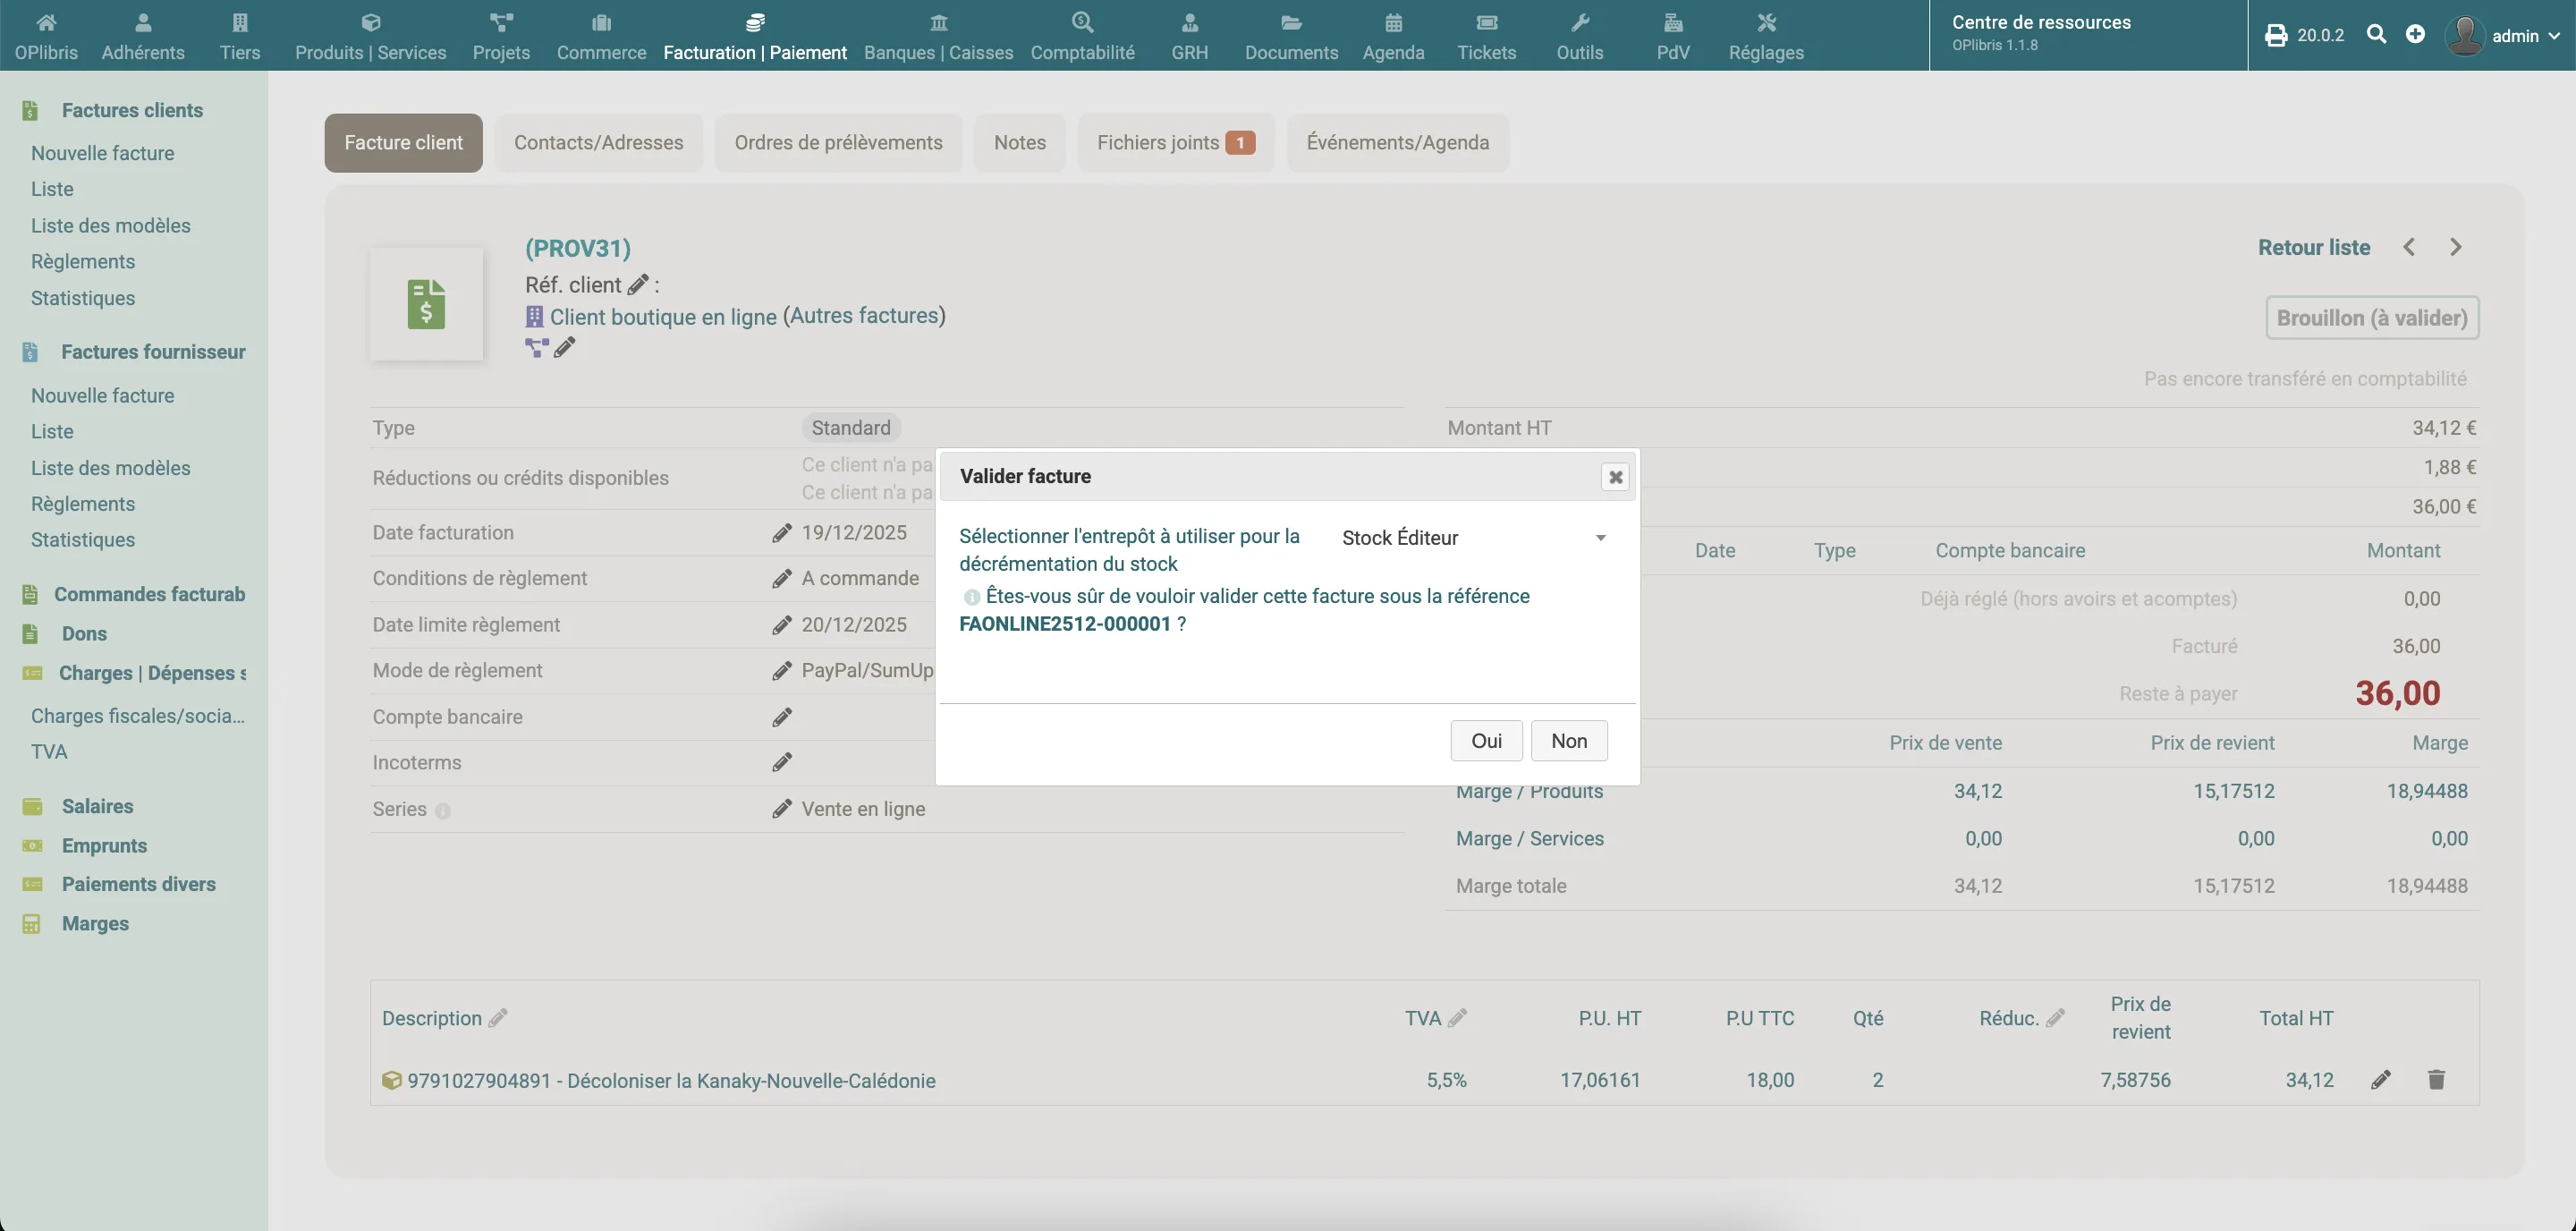Edit the Date facturation pencil icon
The height and width of the screenshot is (1231, 2576).
click(782, 533)
